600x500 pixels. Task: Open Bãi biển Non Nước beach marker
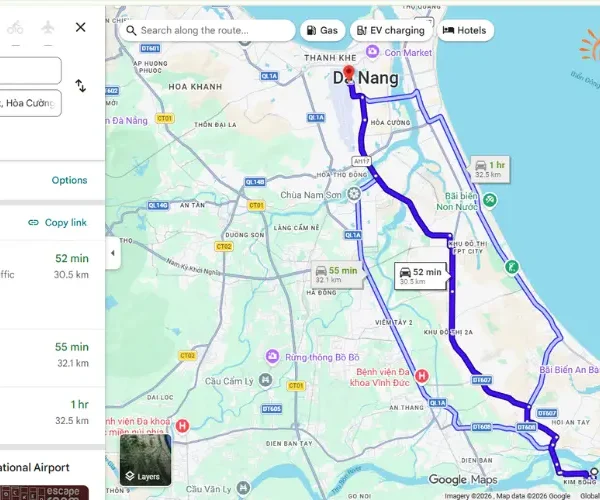[x=490, y=200]
